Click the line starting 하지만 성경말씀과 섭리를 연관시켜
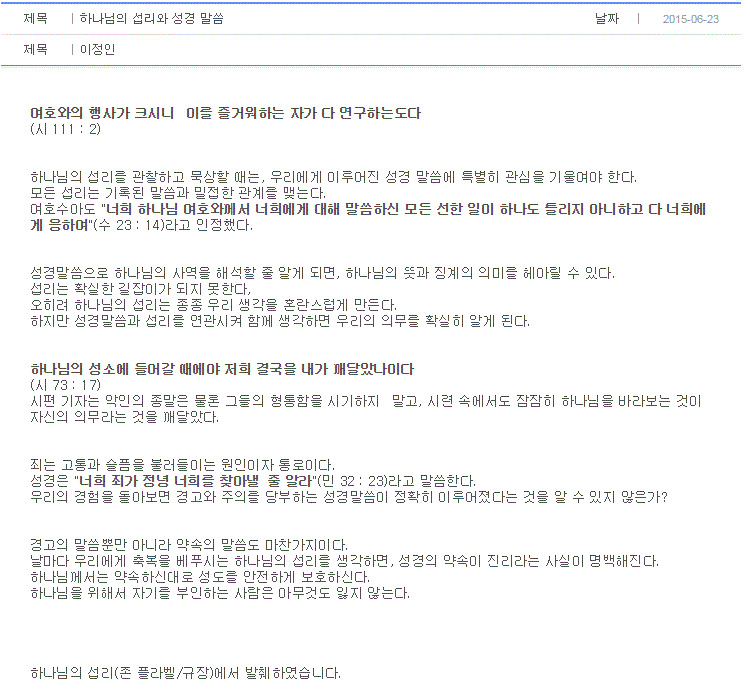750x691 pixels. pos(280,321)
